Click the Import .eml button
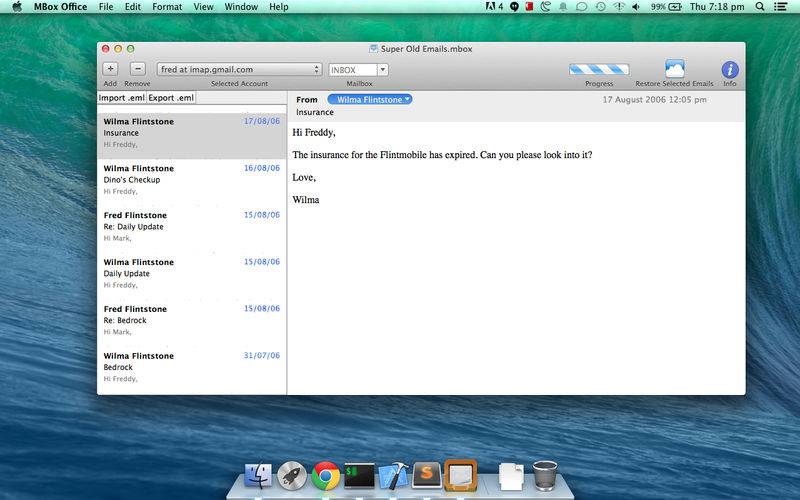 coord(121,98)
